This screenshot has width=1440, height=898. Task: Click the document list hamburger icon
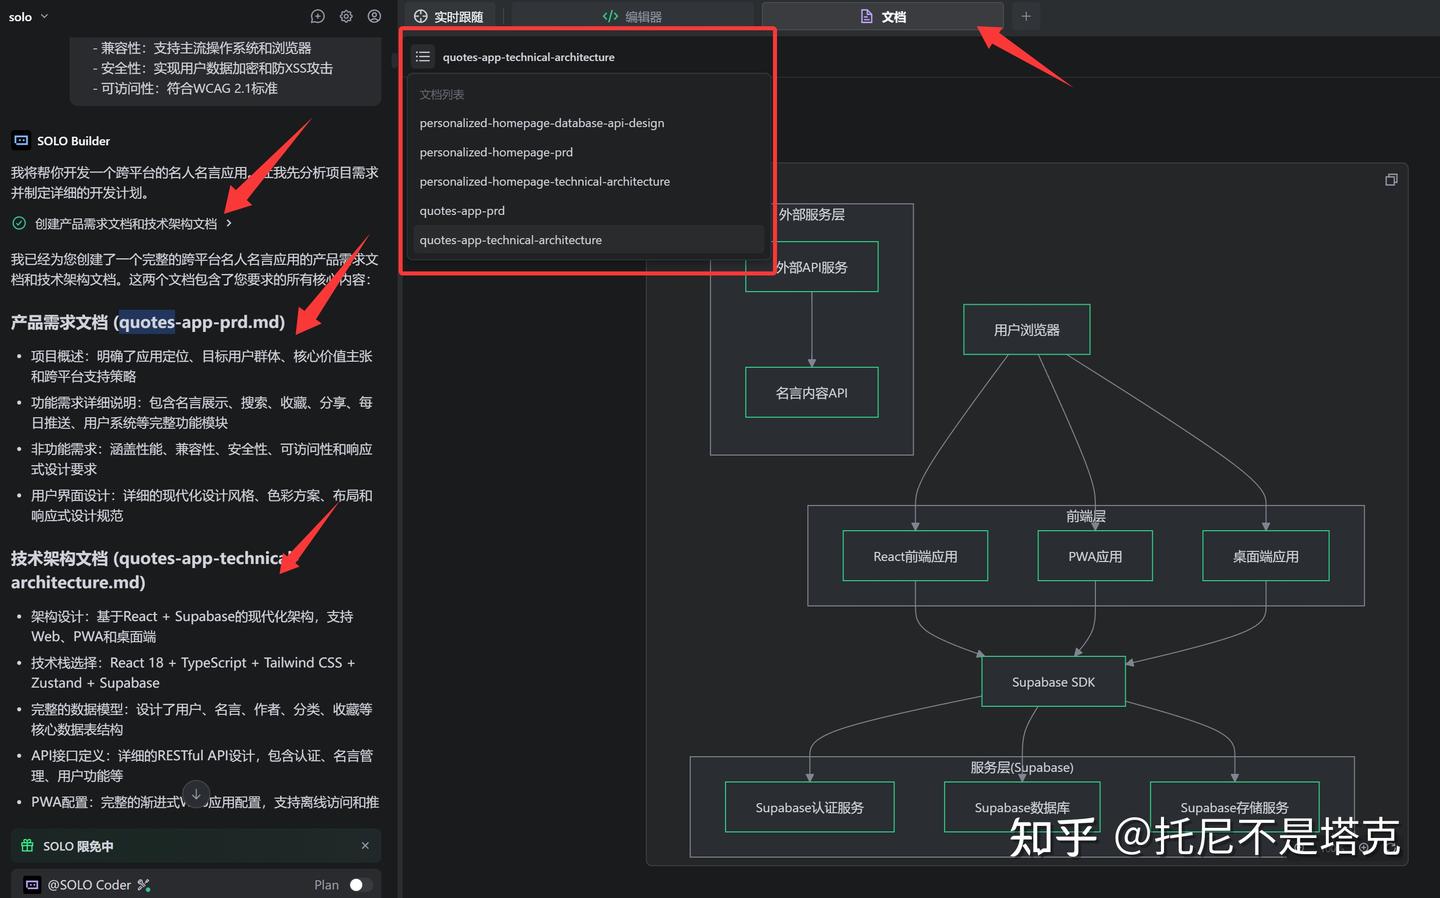click(423, 56)
